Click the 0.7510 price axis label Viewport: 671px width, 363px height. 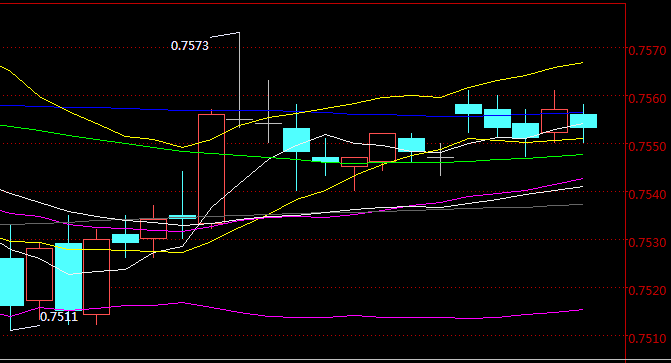647,338
